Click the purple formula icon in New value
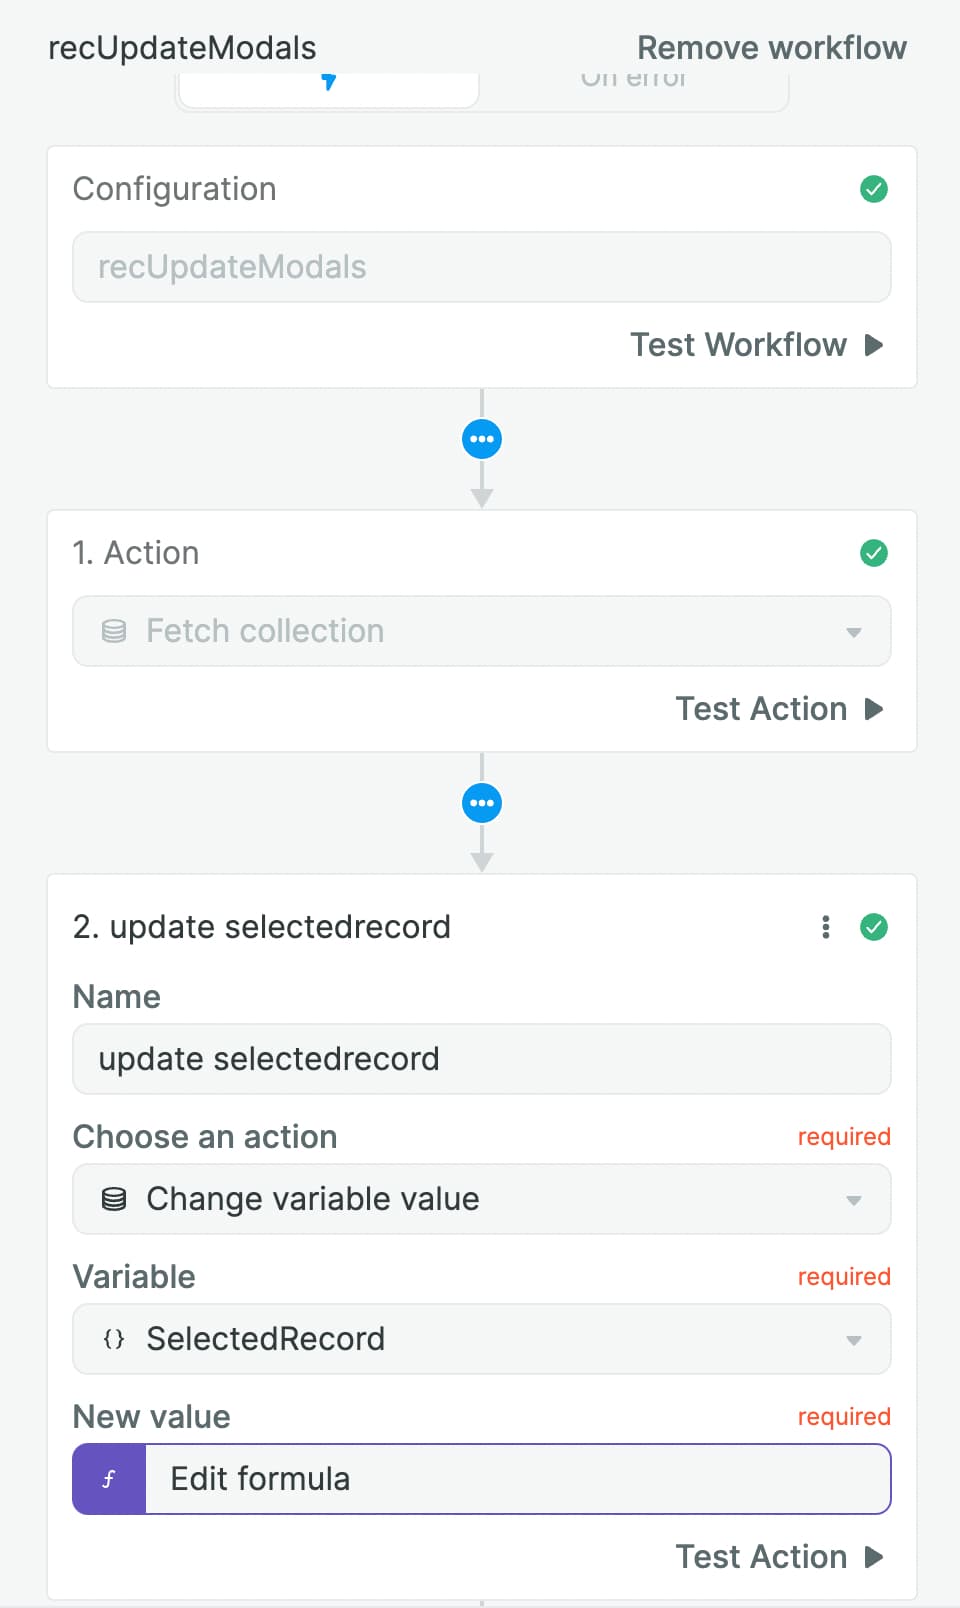The width and height of the screenshot is (960, 1608). click(109, 1479)
